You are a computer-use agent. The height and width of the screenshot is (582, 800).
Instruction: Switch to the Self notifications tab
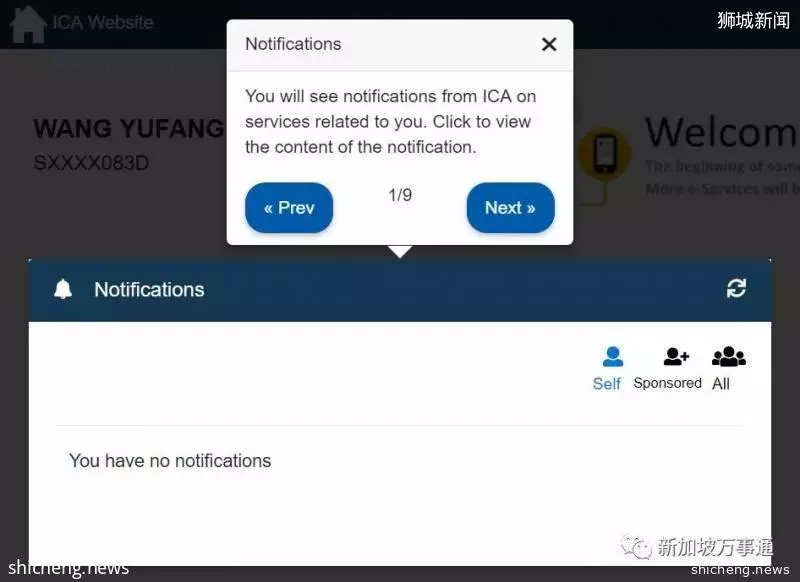click(607, 384)
